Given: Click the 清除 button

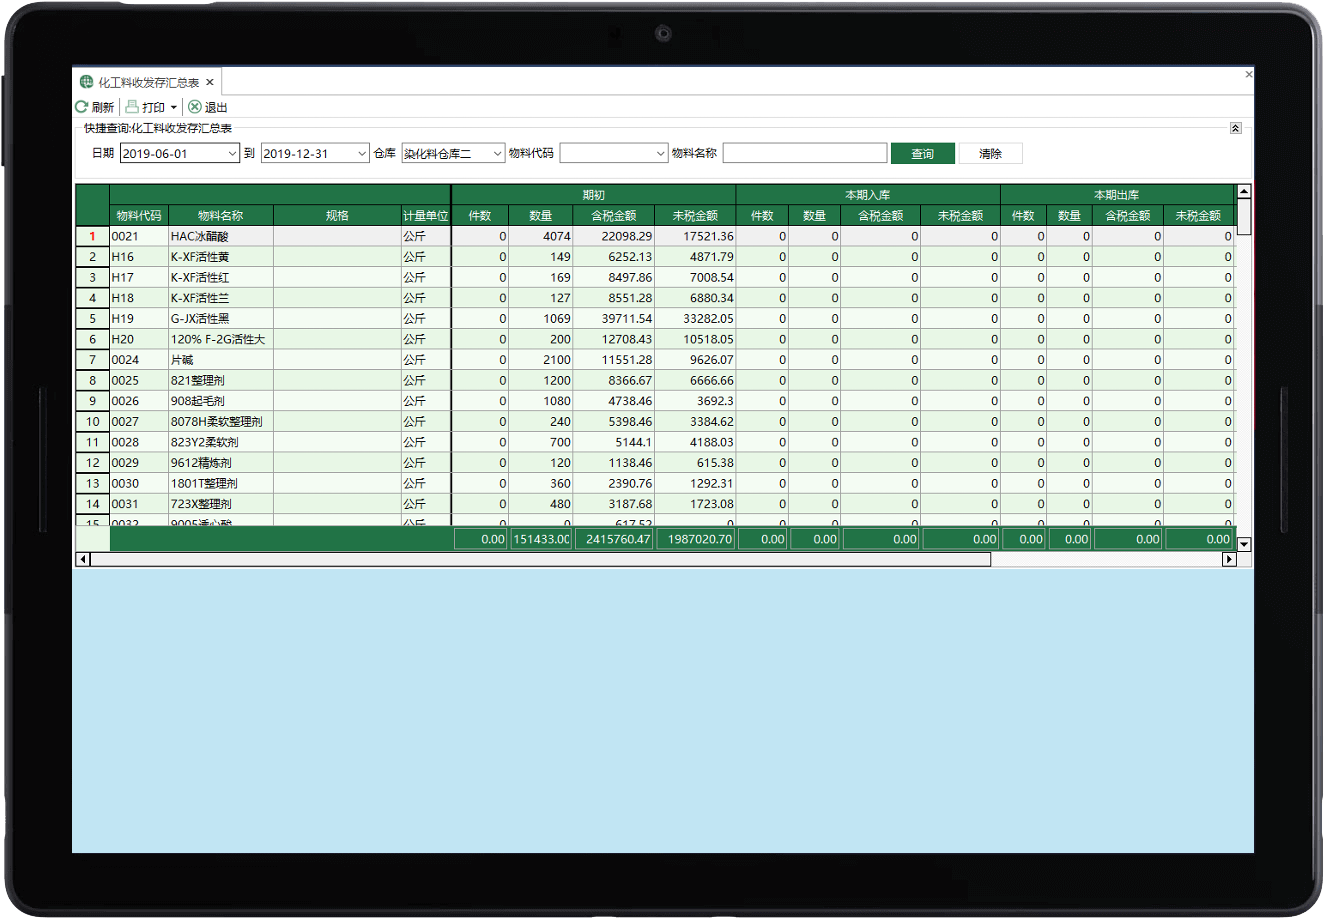Looking at the screenshot, I should pos(990,154).
